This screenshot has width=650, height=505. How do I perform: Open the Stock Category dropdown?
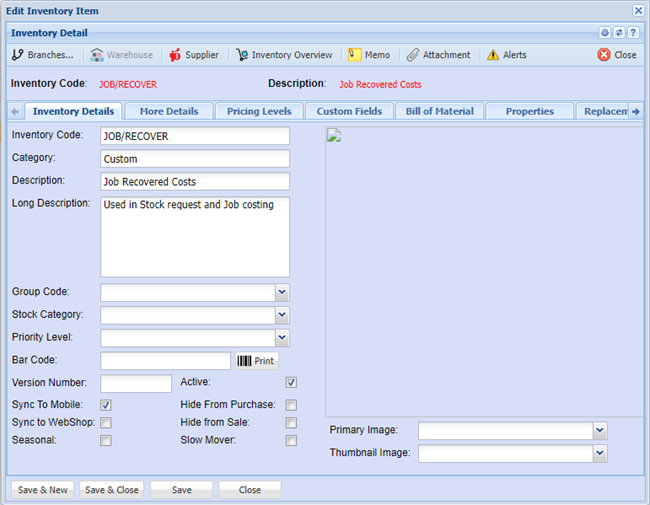click(282, 315)
